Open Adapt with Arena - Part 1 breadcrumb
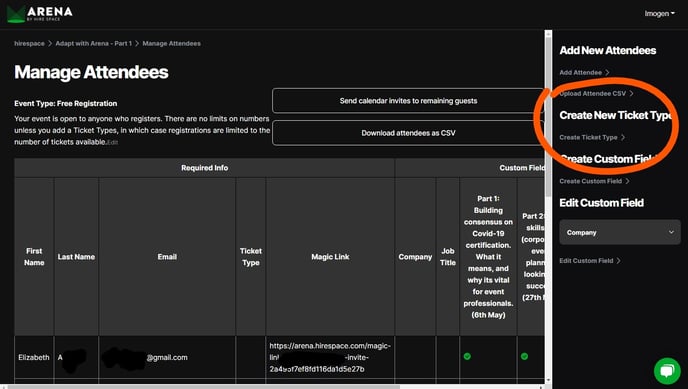The width and height of the screenshot is (688, 389). click(x=93, y=43)
